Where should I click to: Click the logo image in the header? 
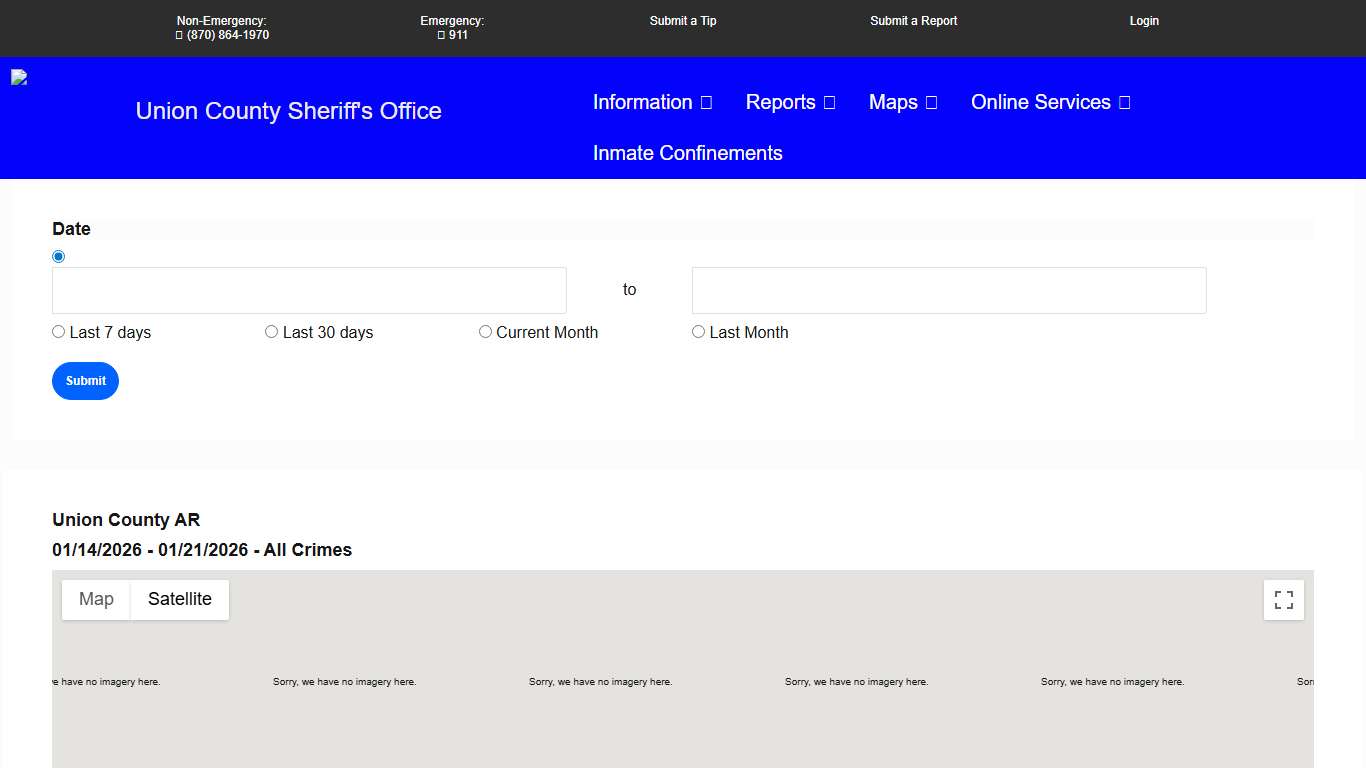[x=19, y=78]
